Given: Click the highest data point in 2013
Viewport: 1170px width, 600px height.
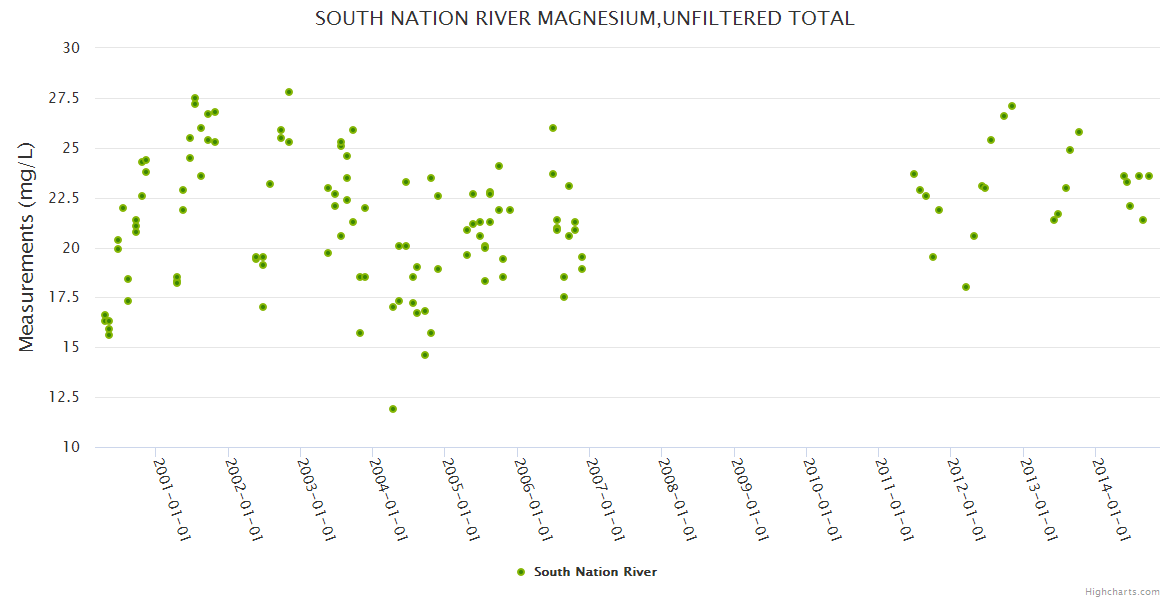Looking at the screenshot, I should click(1079, 132).
